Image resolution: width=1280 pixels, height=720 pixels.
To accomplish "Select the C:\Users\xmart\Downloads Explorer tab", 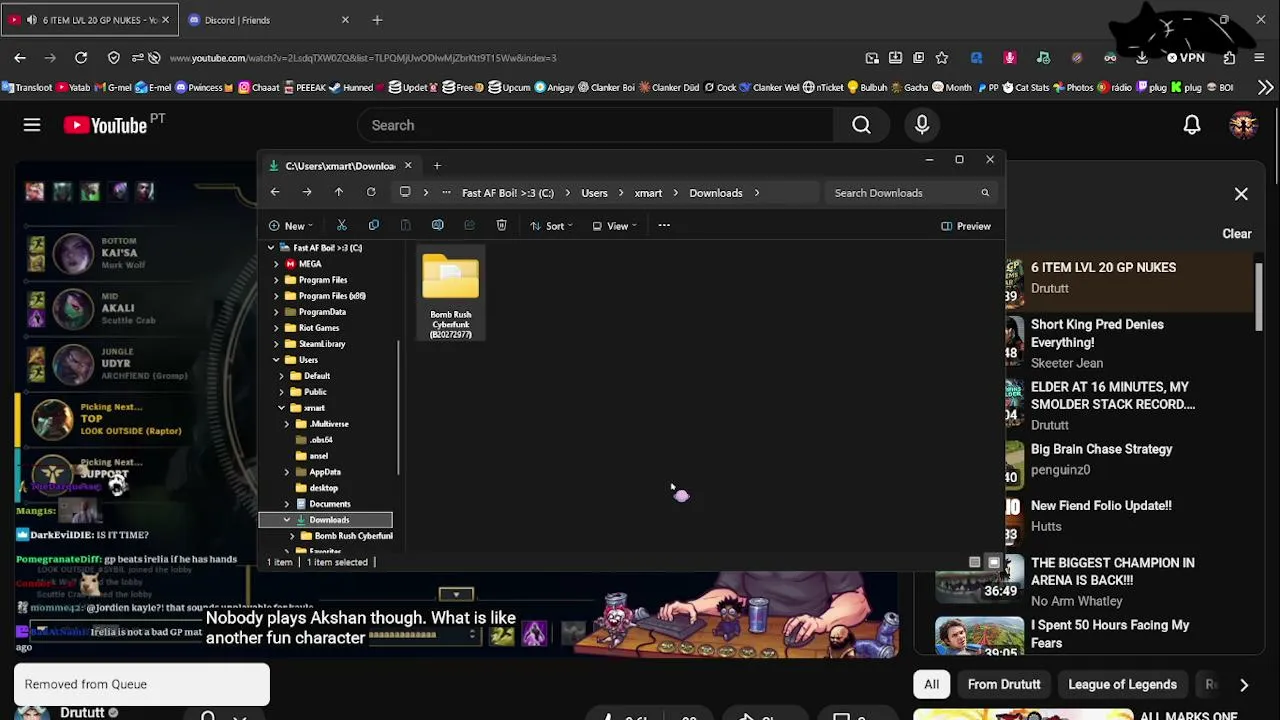I will (341, 166).
